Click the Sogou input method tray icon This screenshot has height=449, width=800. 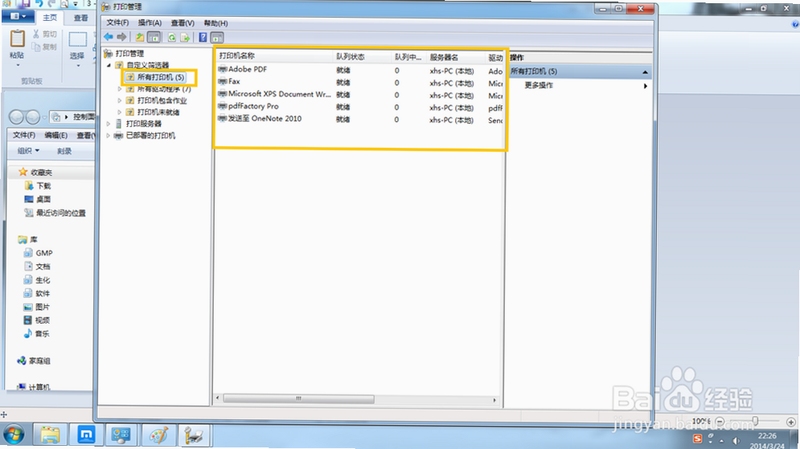click(697, 438)
